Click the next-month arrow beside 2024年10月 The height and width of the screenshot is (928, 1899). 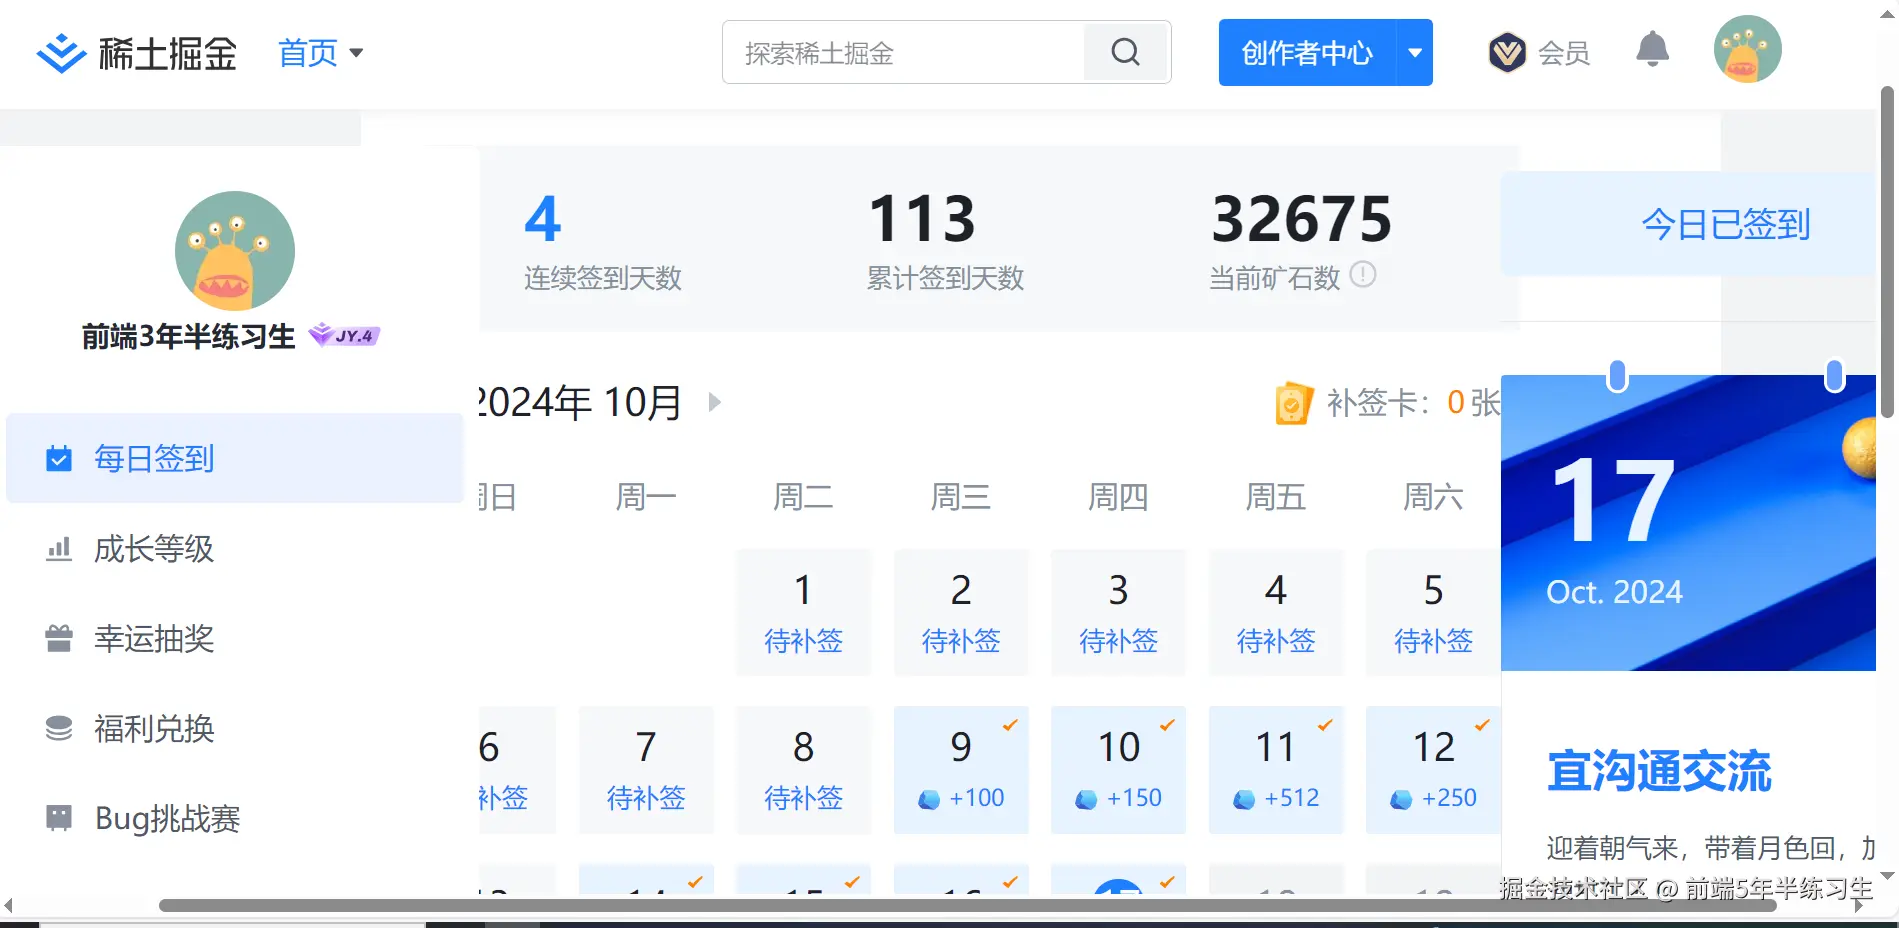[713, 402]
